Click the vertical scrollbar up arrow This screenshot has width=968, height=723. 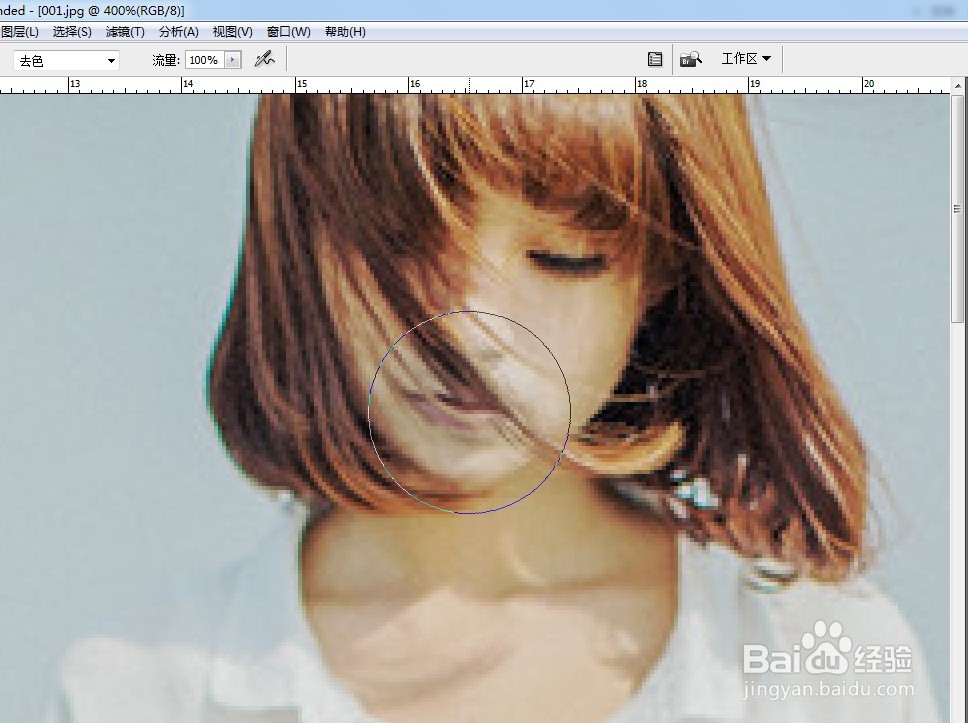[x=958, y=86]
